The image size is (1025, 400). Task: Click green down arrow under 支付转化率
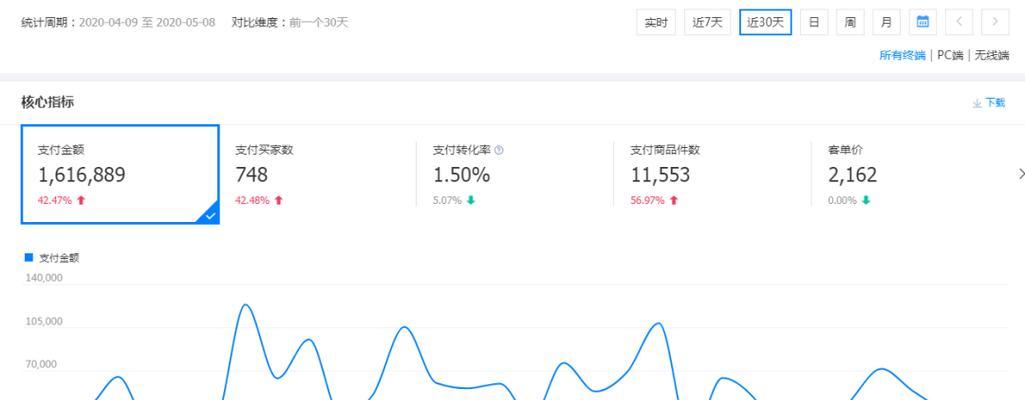[471, 201]
